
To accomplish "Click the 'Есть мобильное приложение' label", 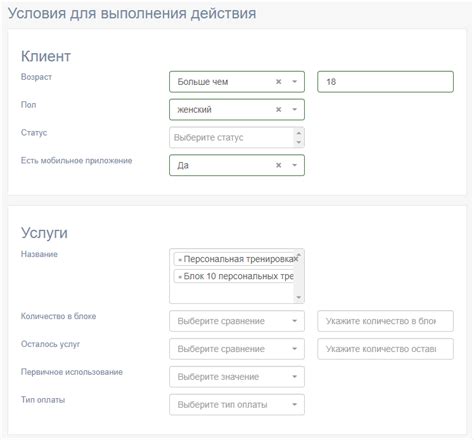I will [x=76, y=161].
